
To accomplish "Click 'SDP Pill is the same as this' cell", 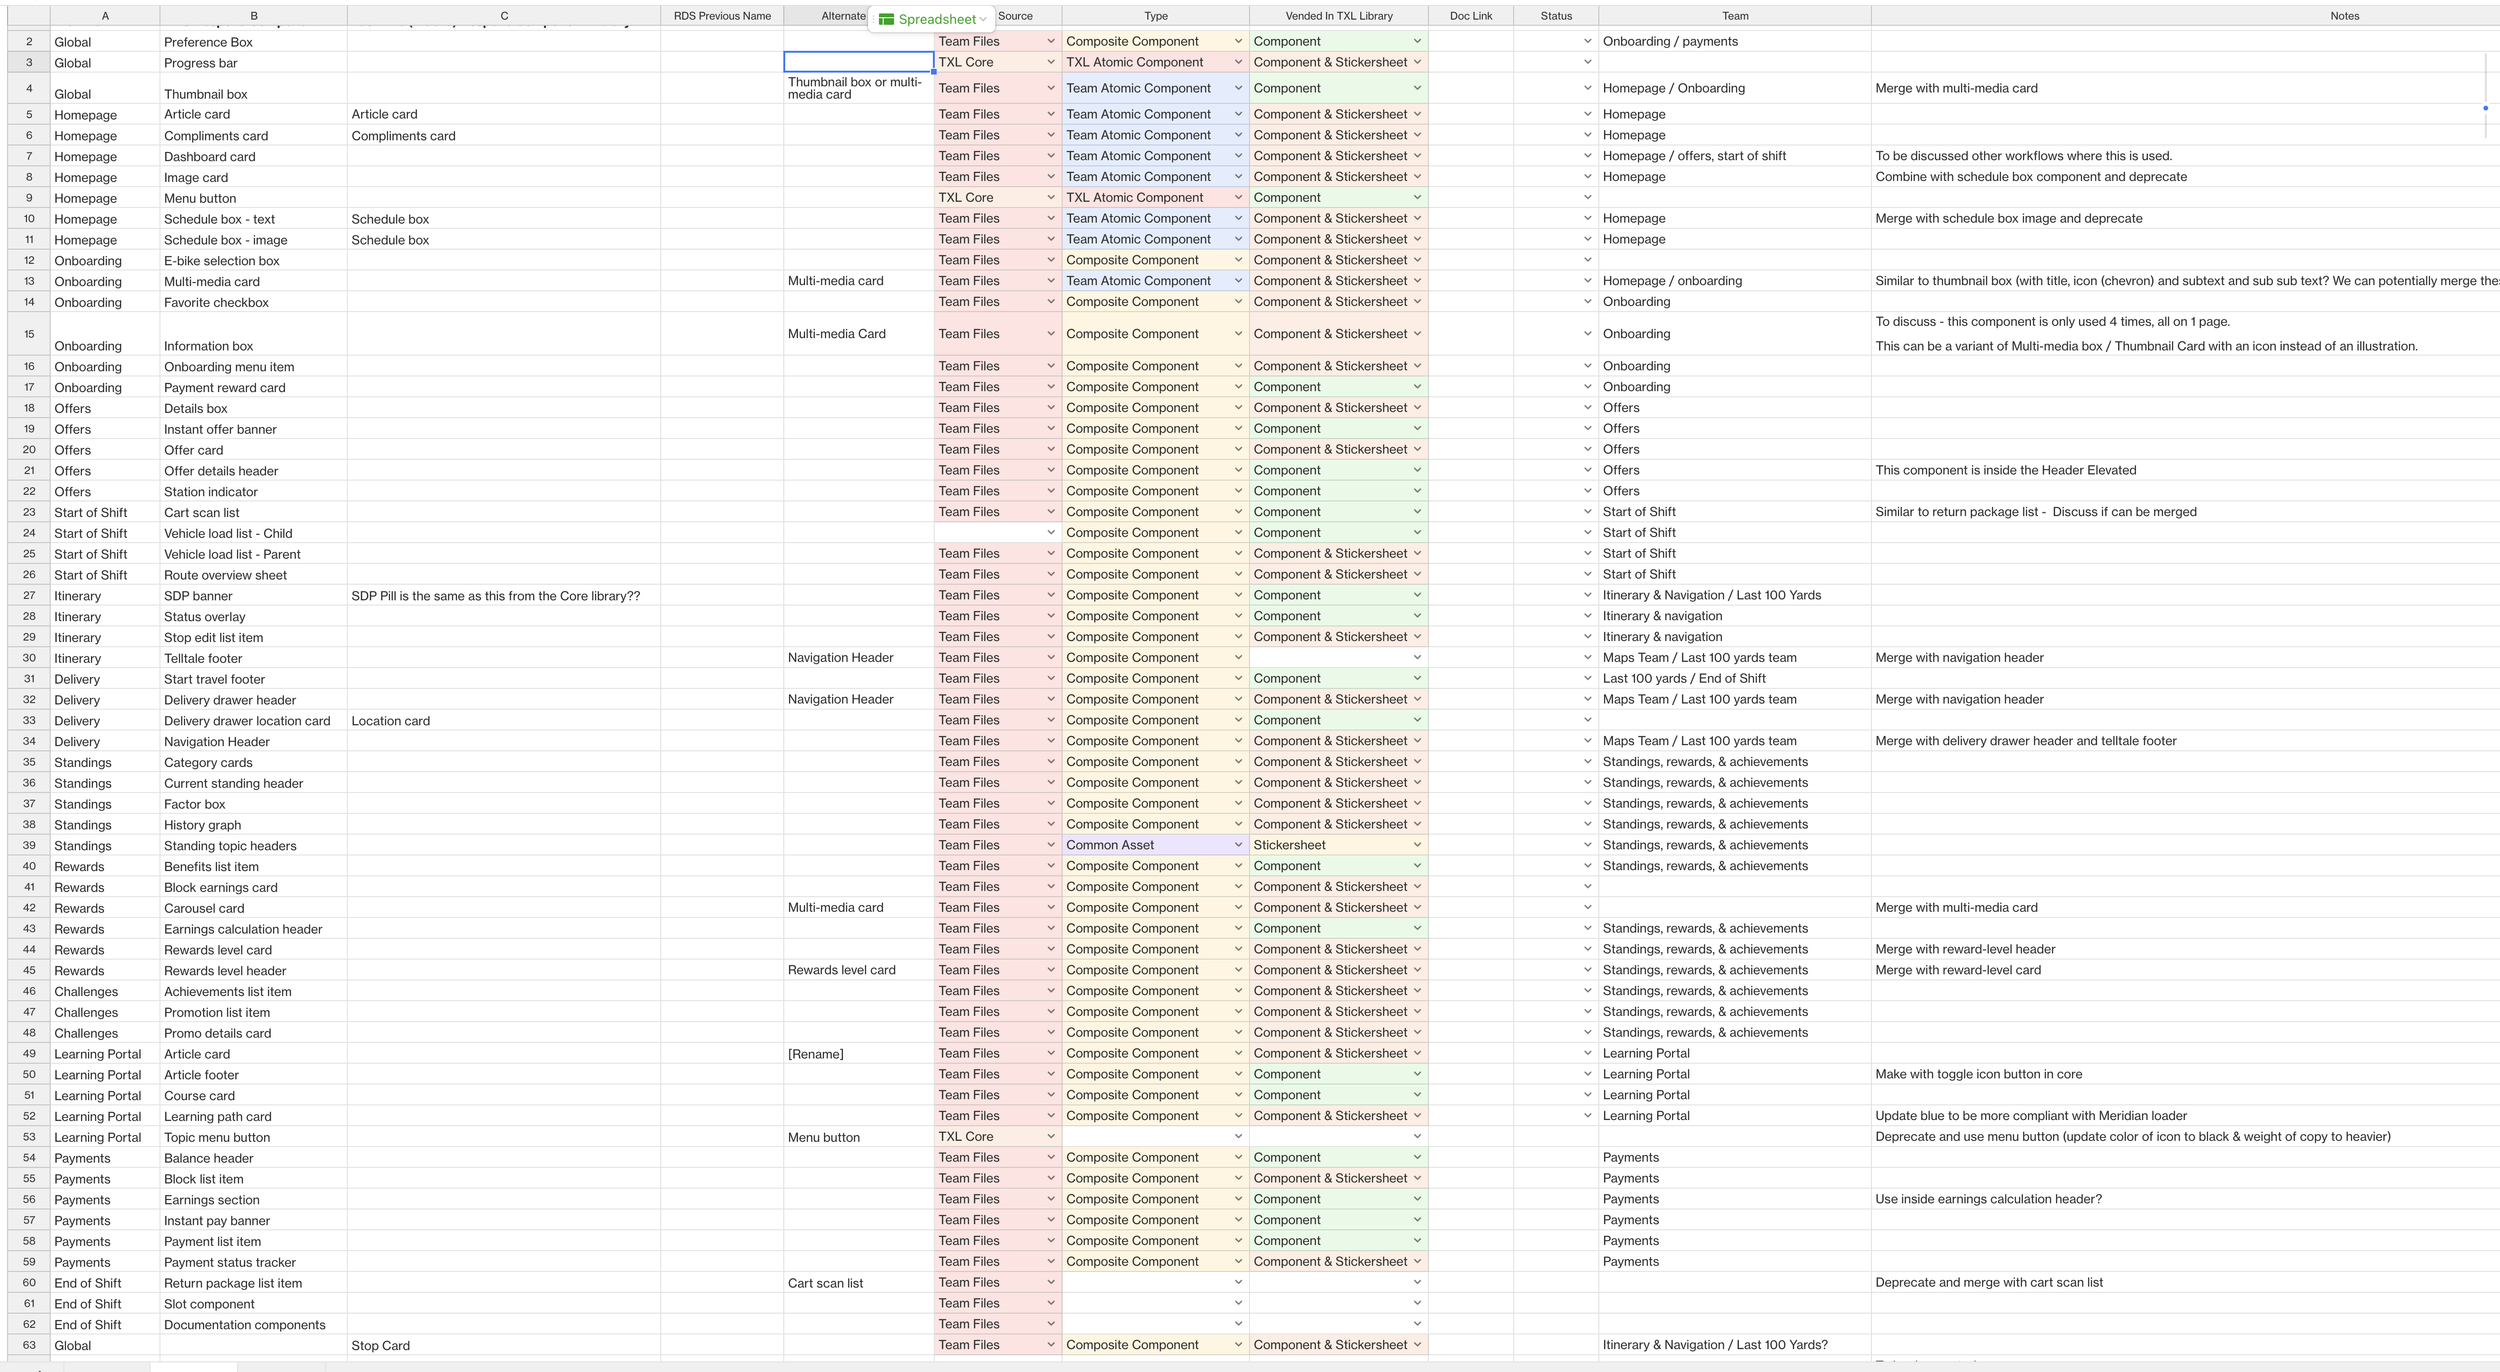I will tap(504, 595).
